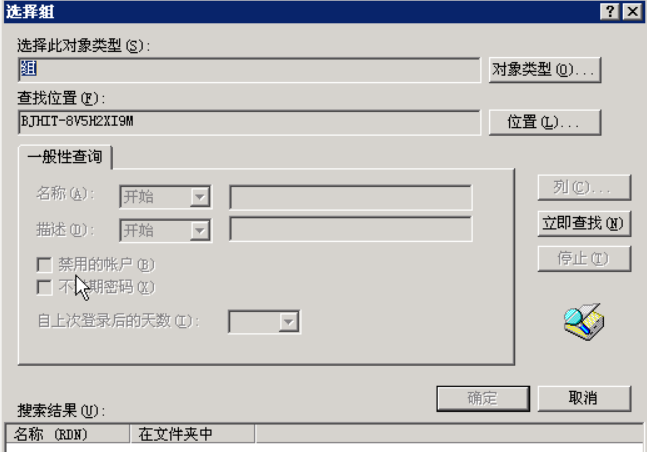Click the help question mark button

click(x=609, y=12)
